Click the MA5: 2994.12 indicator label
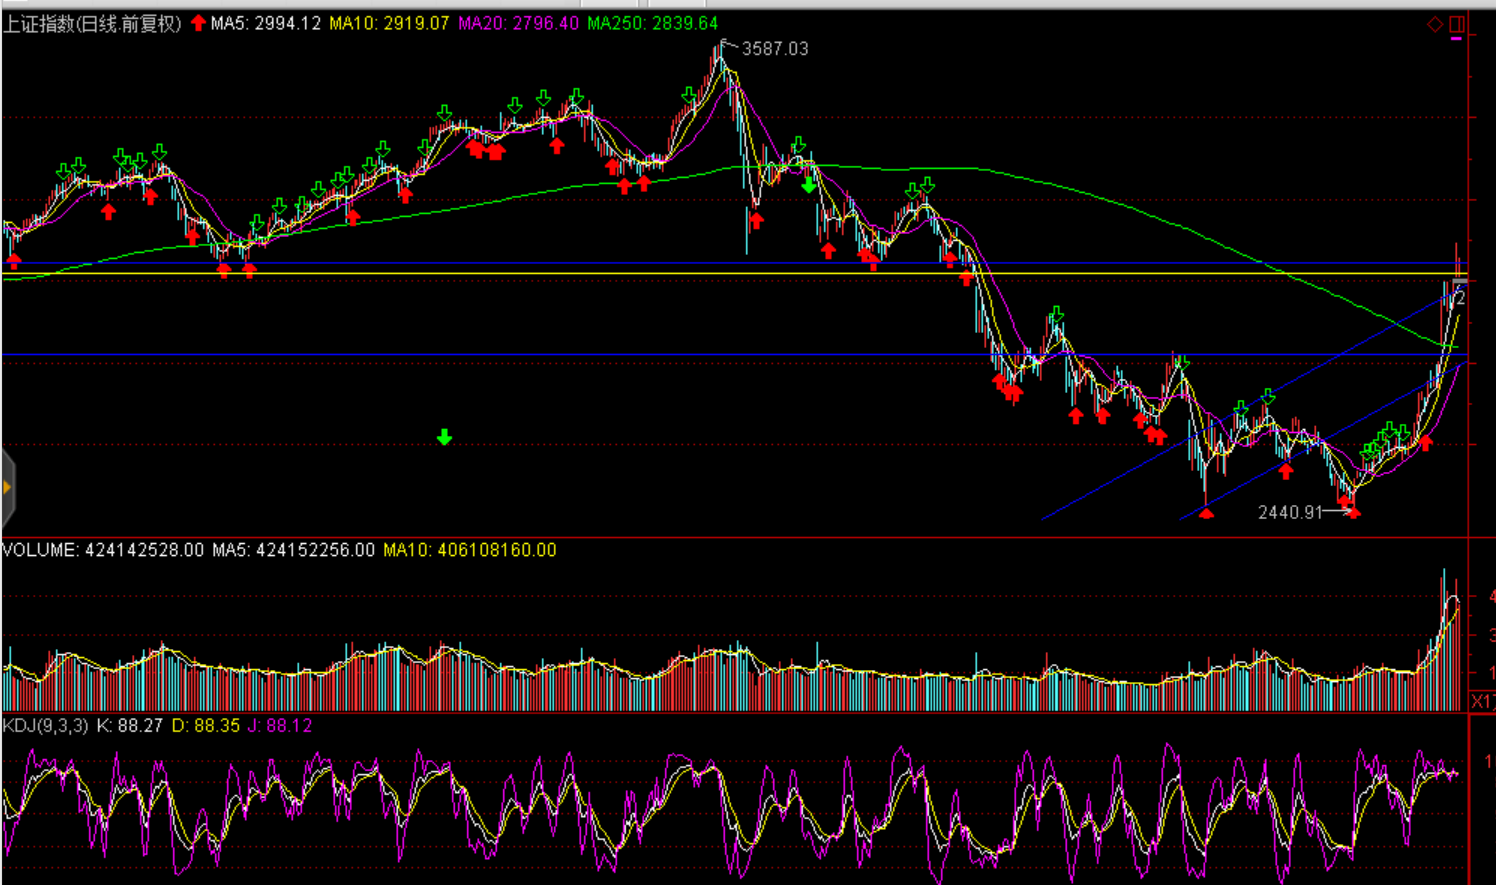 point(265,23)
